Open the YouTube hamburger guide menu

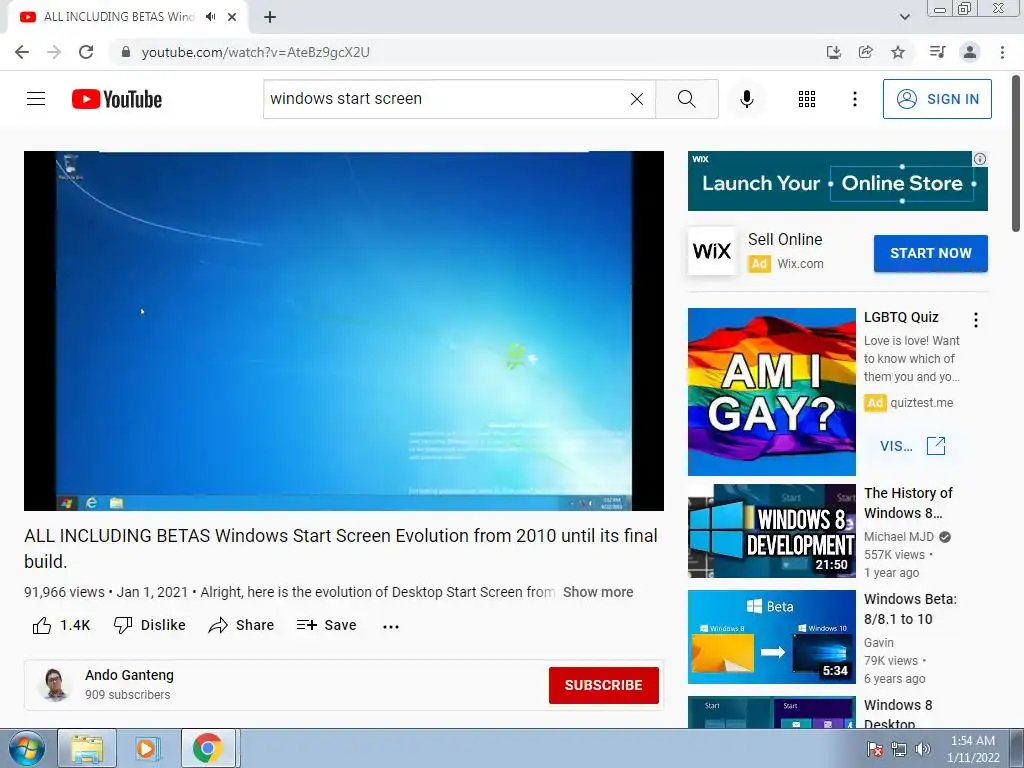click(x=36, y=99)
